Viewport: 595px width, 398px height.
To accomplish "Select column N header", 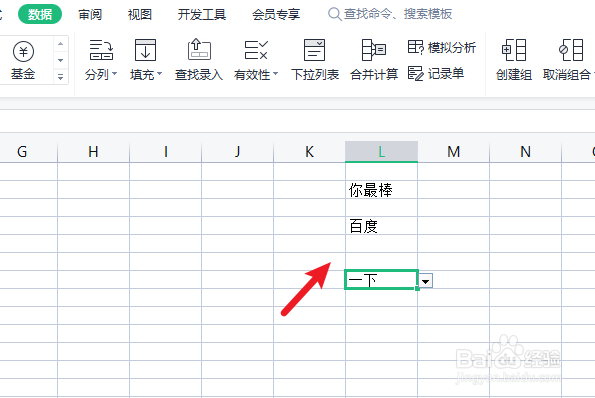I will coord(526,152).
